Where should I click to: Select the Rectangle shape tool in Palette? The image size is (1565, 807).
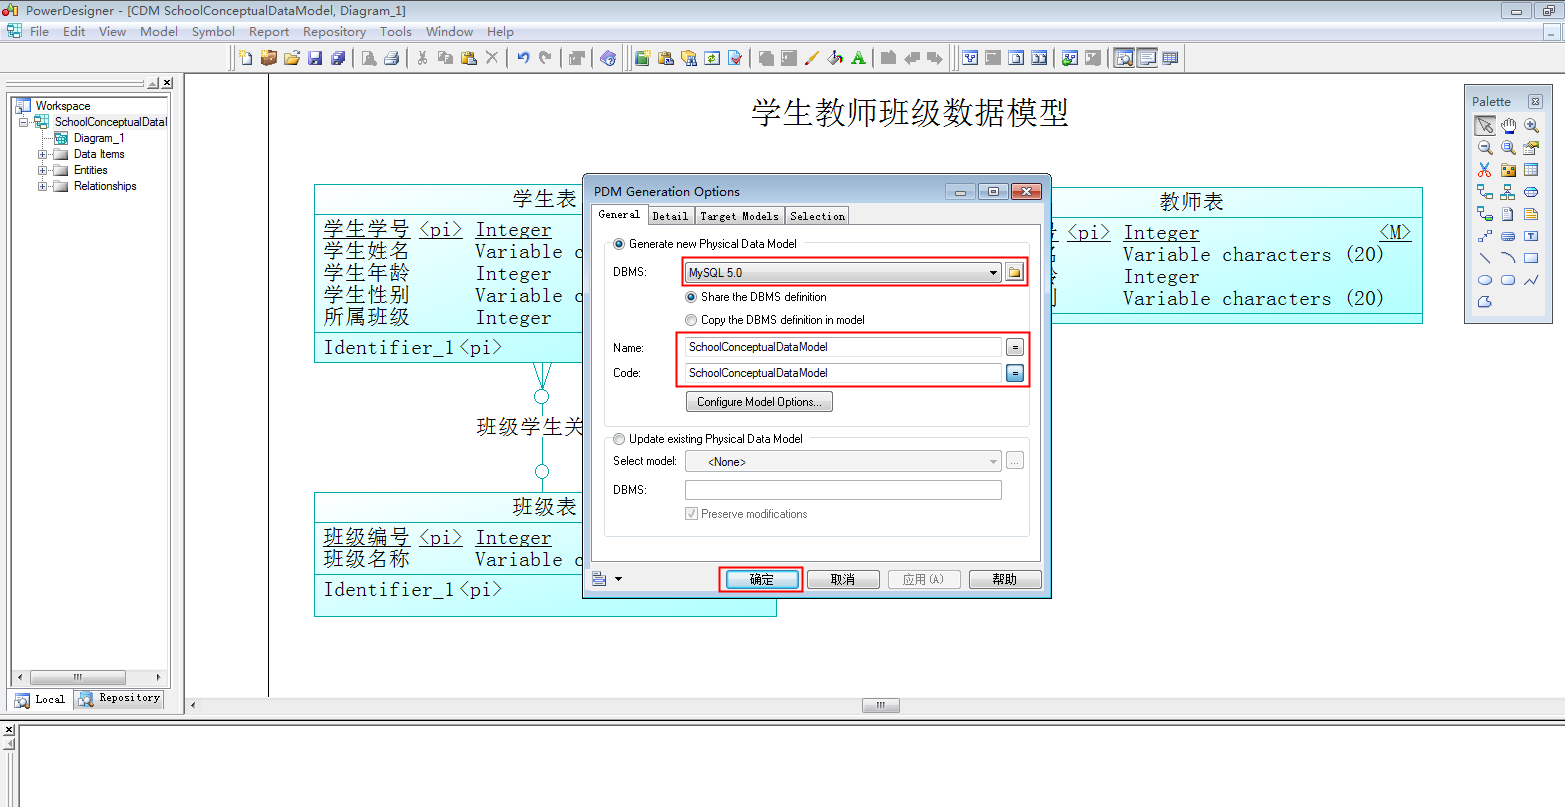(x=1531, y=258)
